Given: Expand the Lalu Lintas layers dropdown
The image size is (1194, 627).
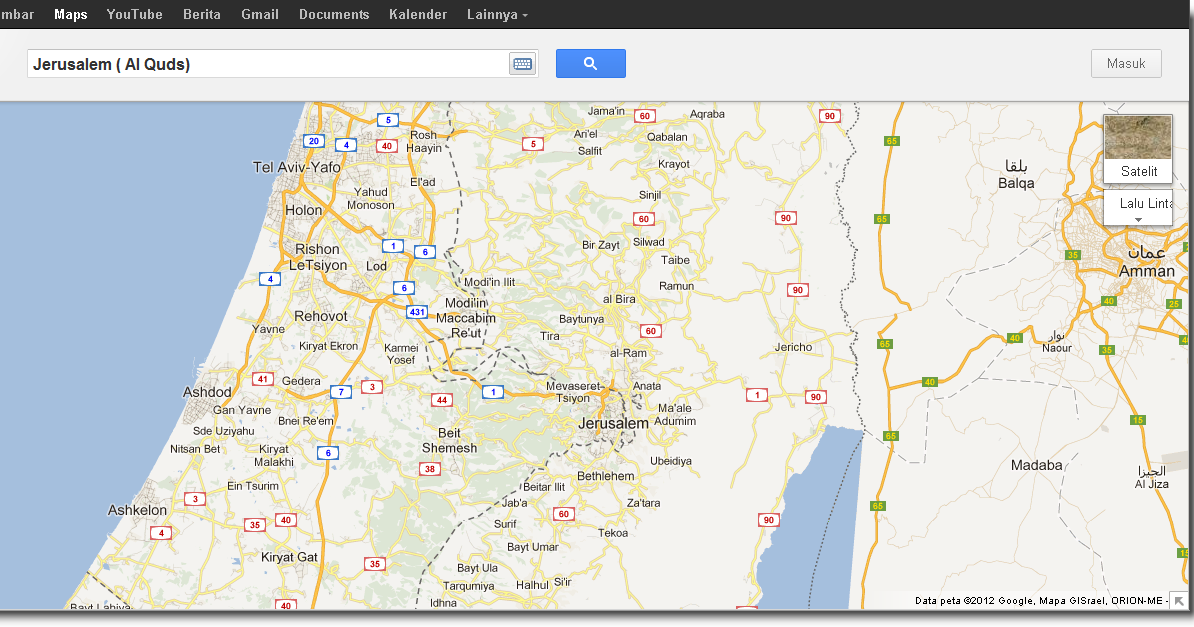Looking at the screenshot, I should 1138,207.
